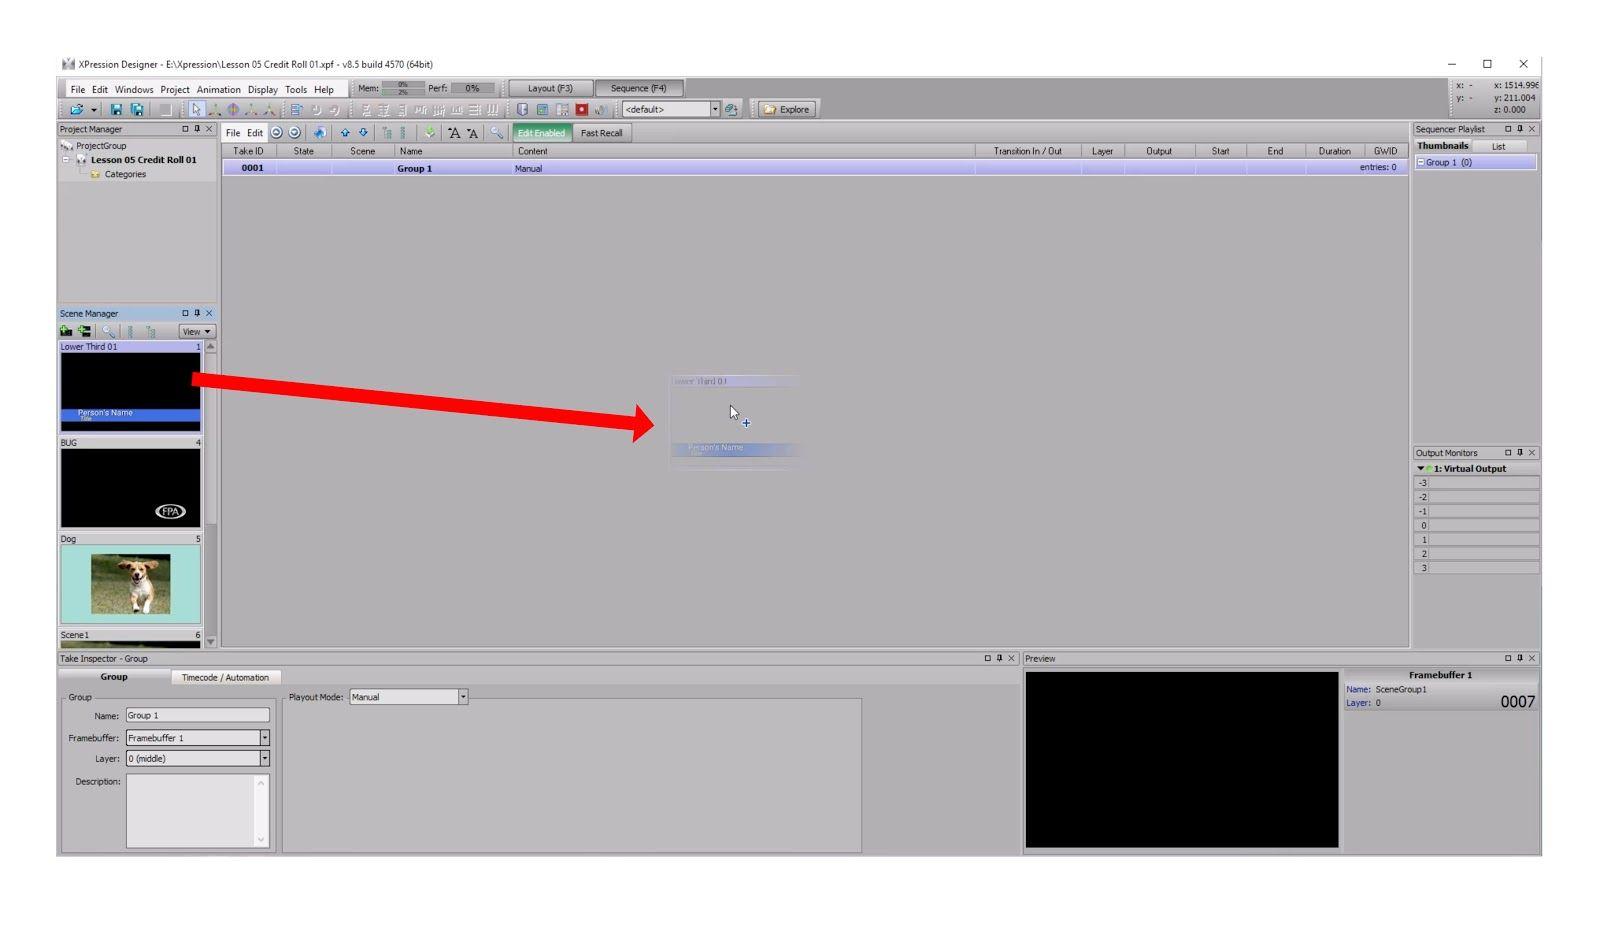Screen dimensions: 1600x939
Task: Pin the Scene Manager panel
Action: click(197, 313)
